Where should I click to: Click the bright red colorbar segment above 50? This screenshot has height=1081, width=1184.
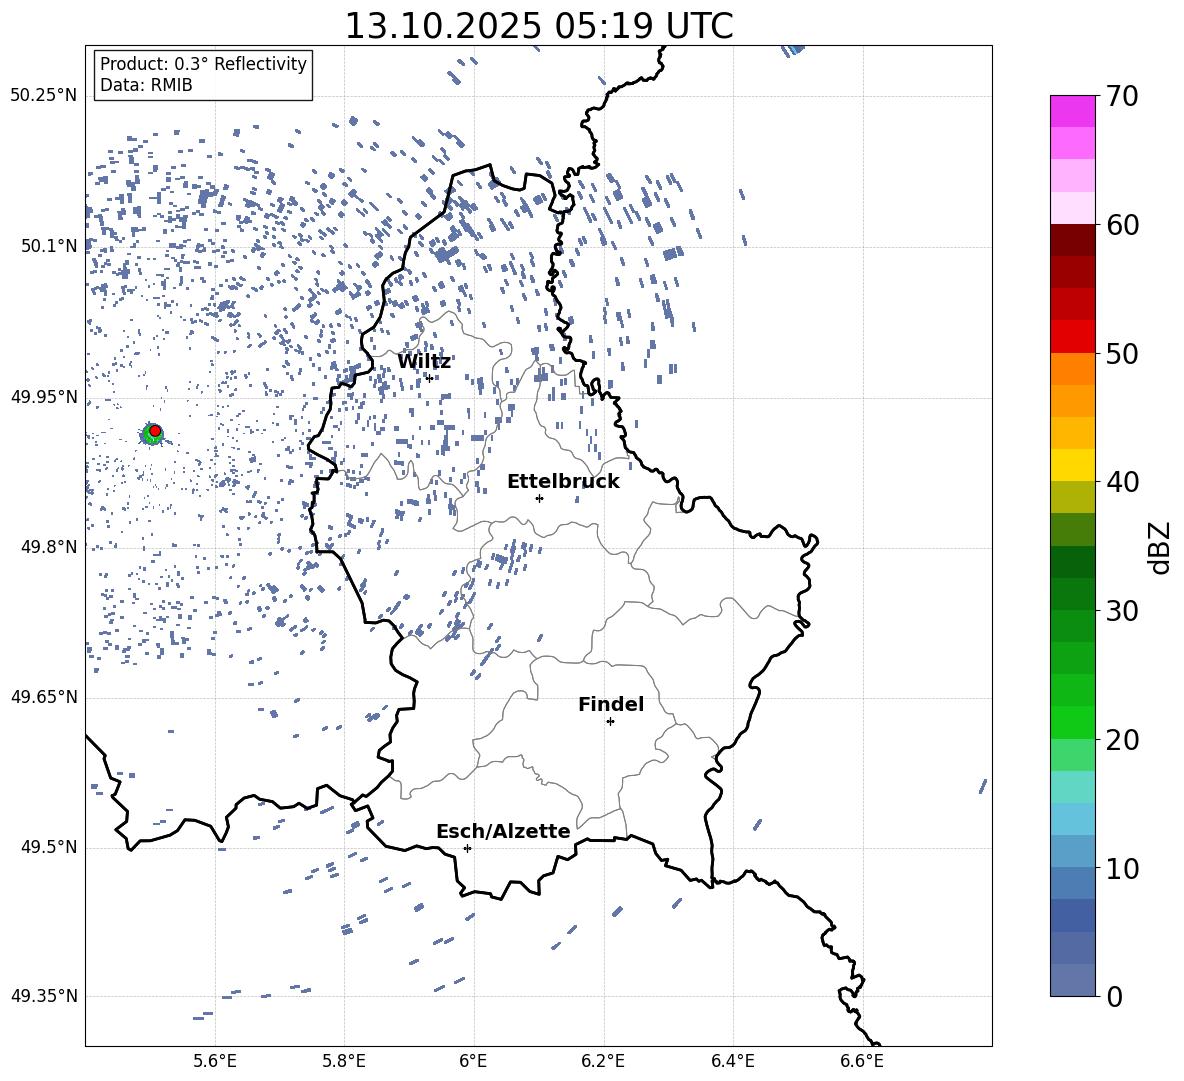1073,337
